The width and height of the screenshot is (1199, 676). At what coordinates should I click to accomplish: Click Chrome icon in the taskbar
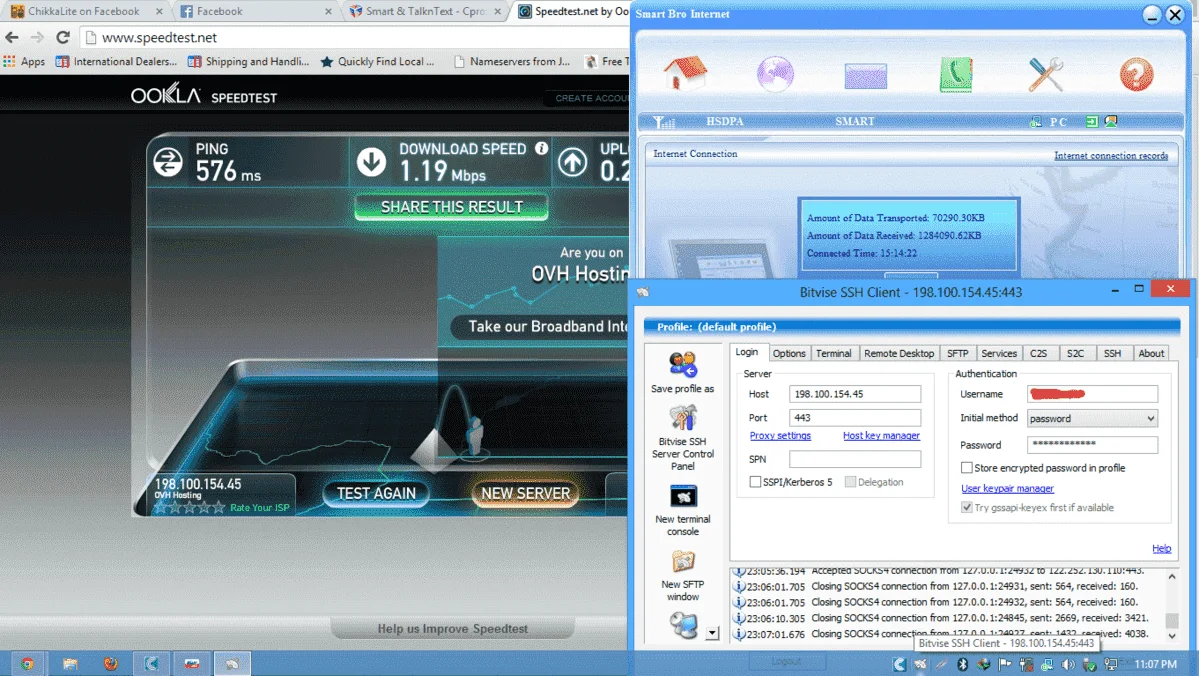click(x=27, y=663)
